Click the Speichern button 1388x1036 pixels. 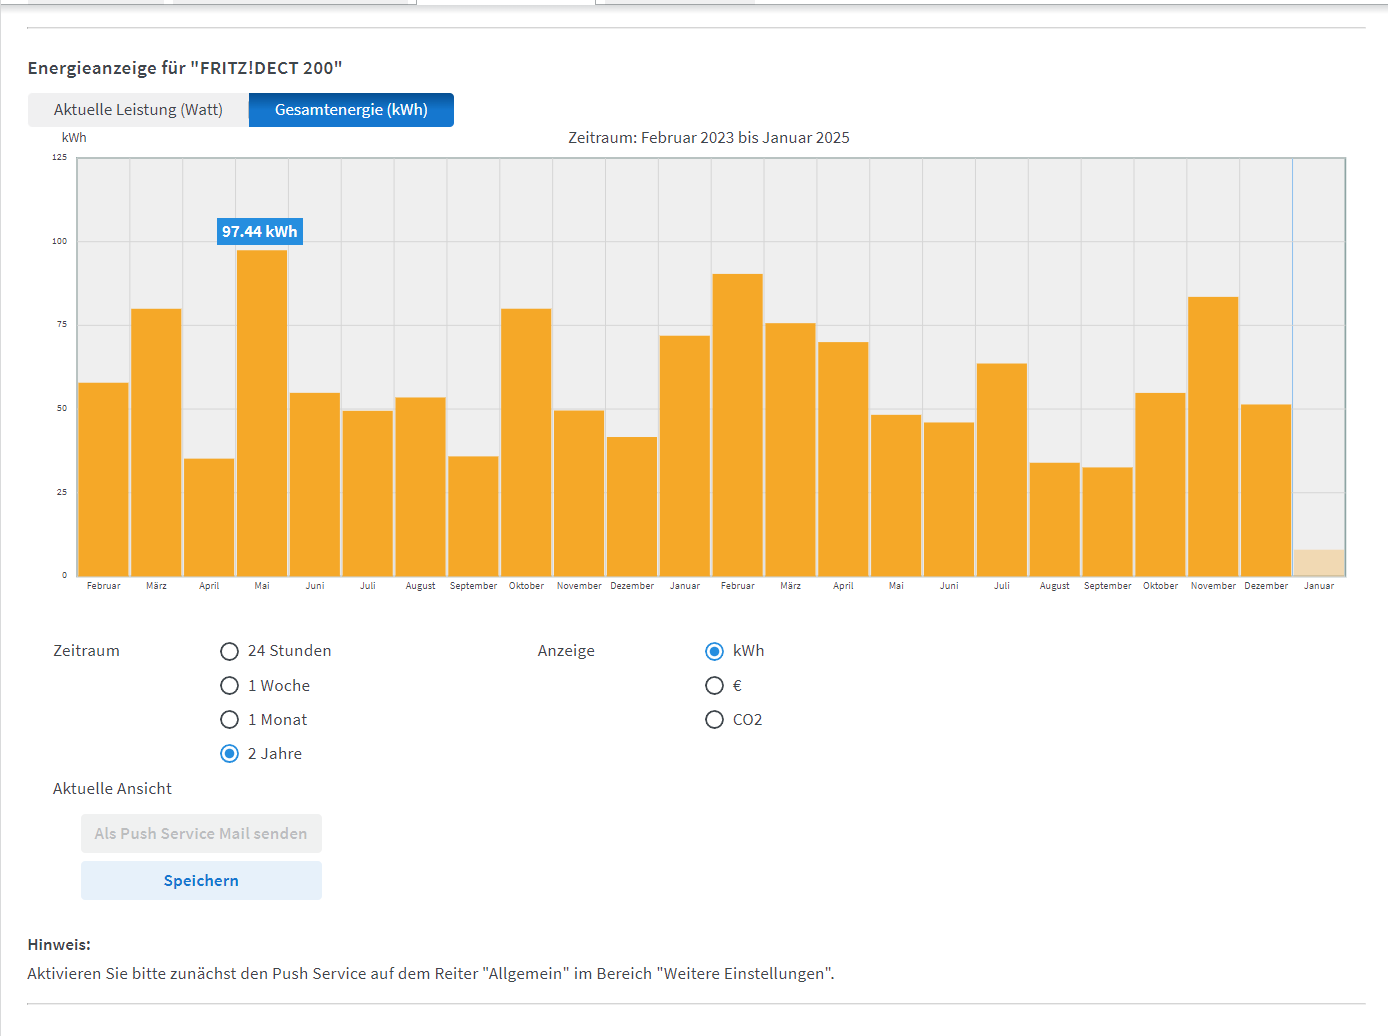tap(201, 881)
